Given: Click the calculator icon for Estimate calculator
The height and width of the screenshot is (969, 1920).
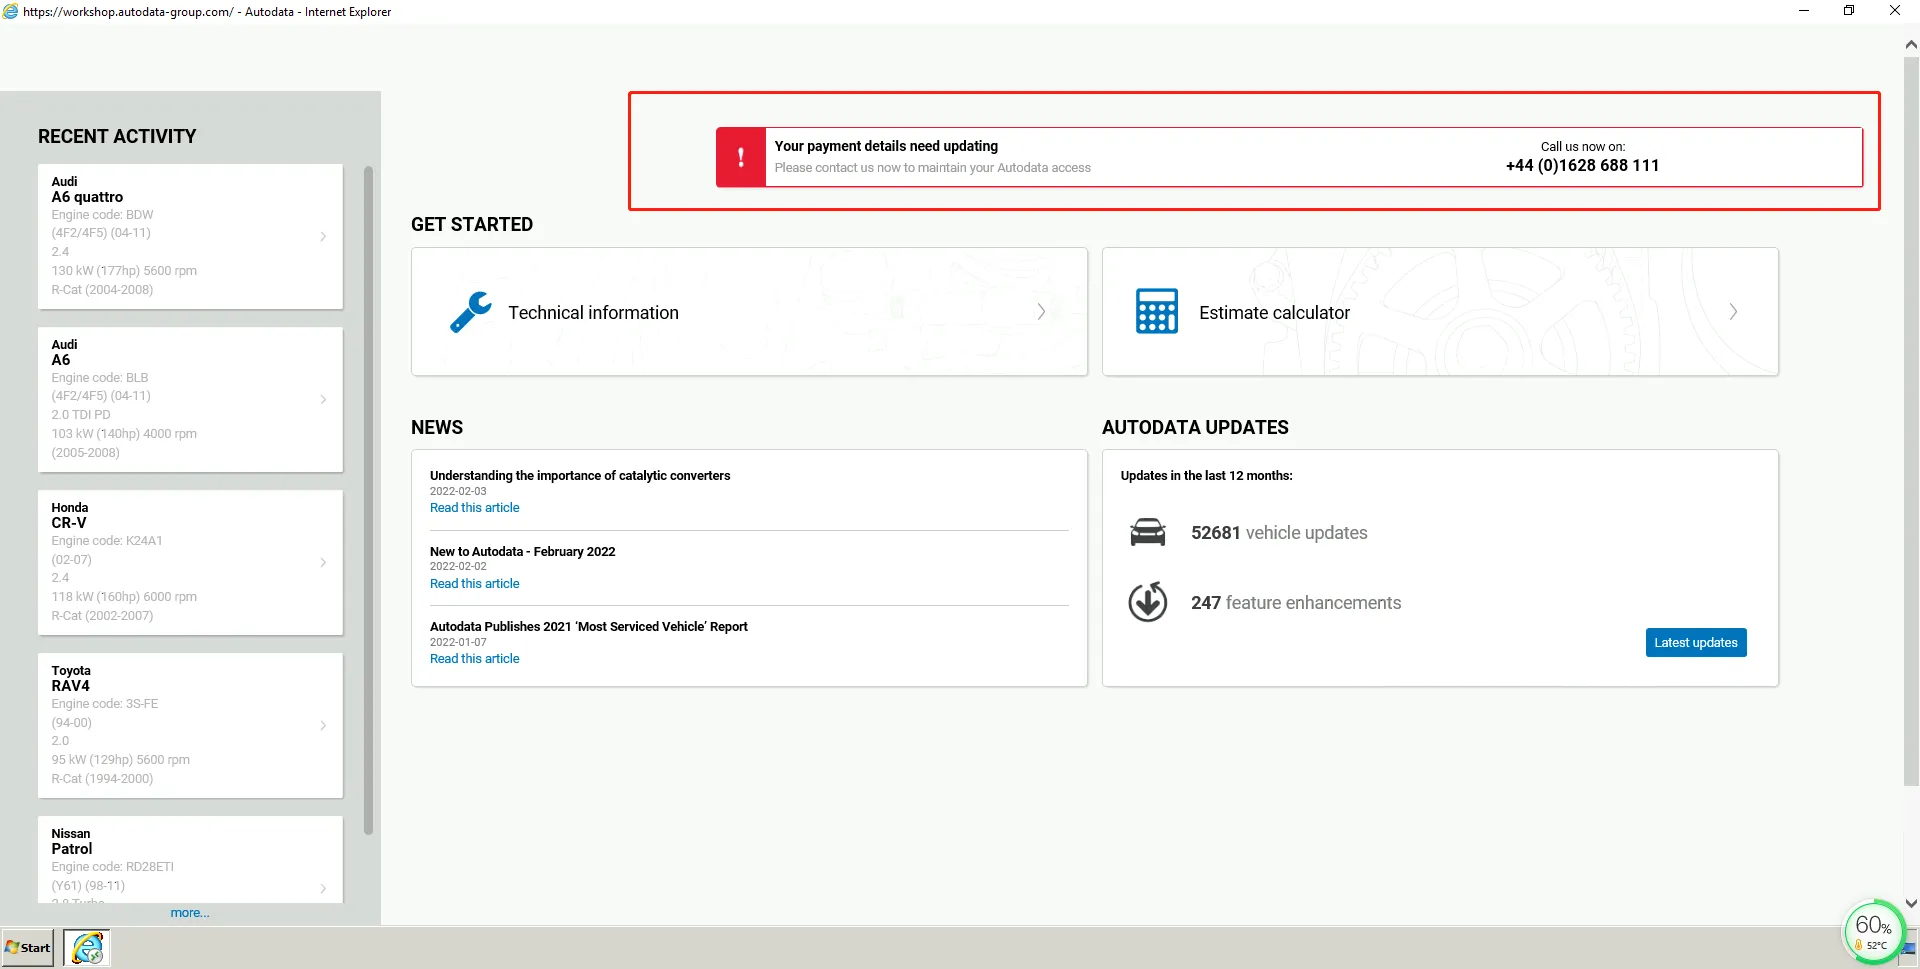Looking at the screenshot, I should click(1156, 312).
